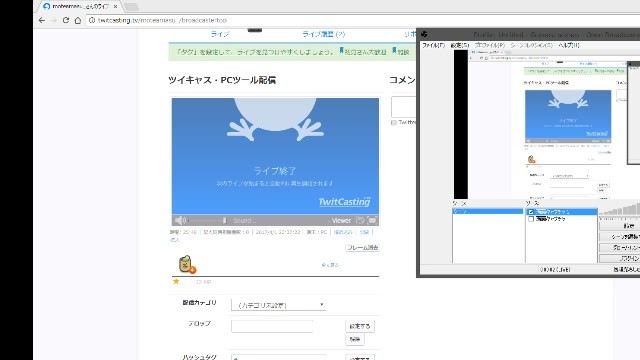
Task: Click the player popout icon beside Viewer
Action: point(360,220)
